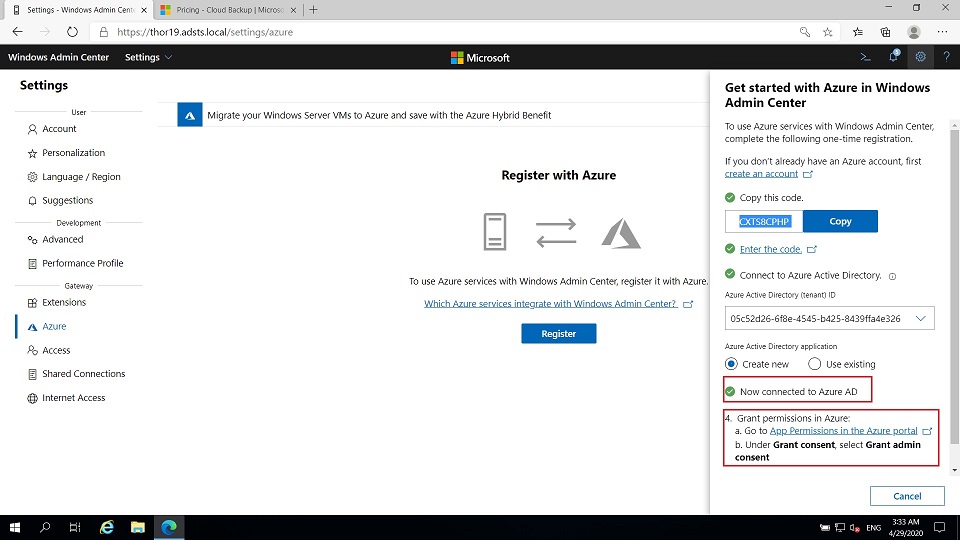Select the Settings - Windows Admin Center tab
960x540 pixels.
point(80,10)
